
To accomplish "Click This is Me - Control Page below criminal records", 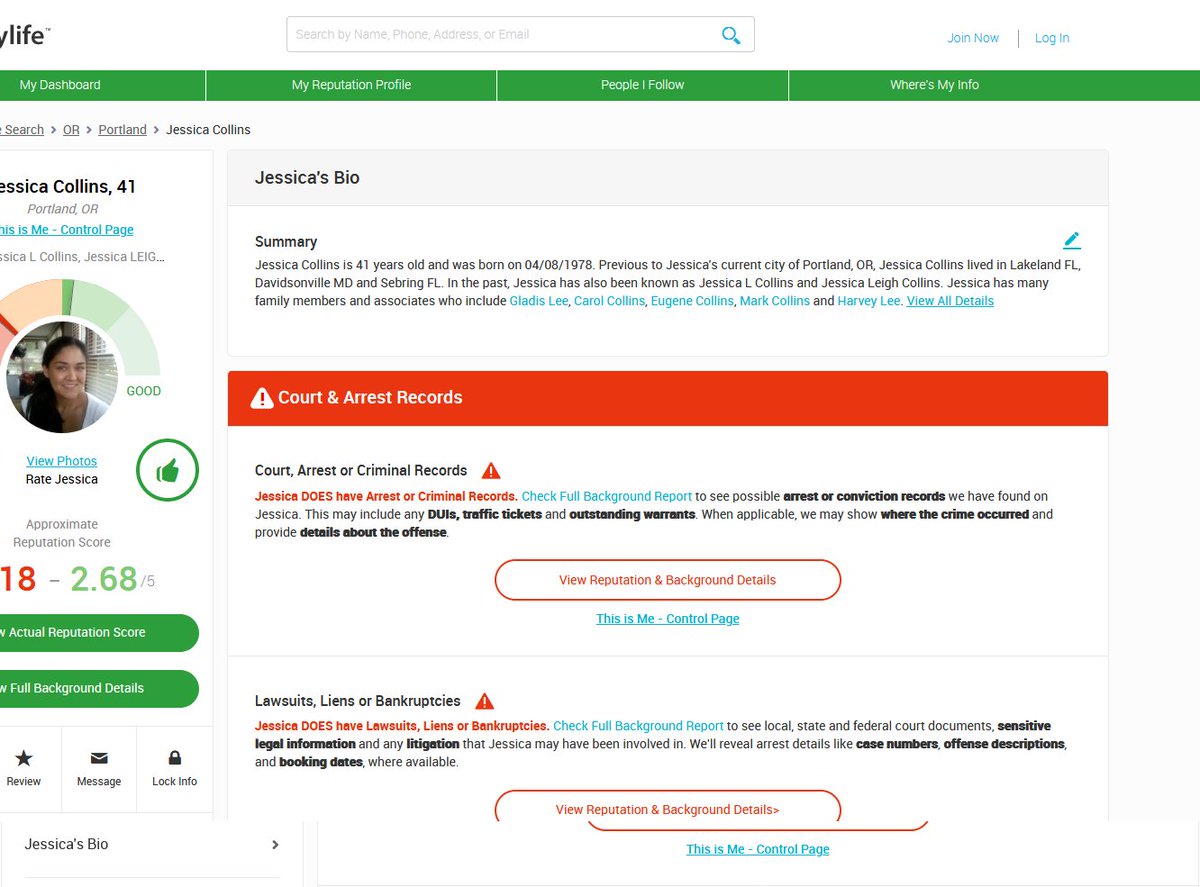I will [x=668, y=619].
